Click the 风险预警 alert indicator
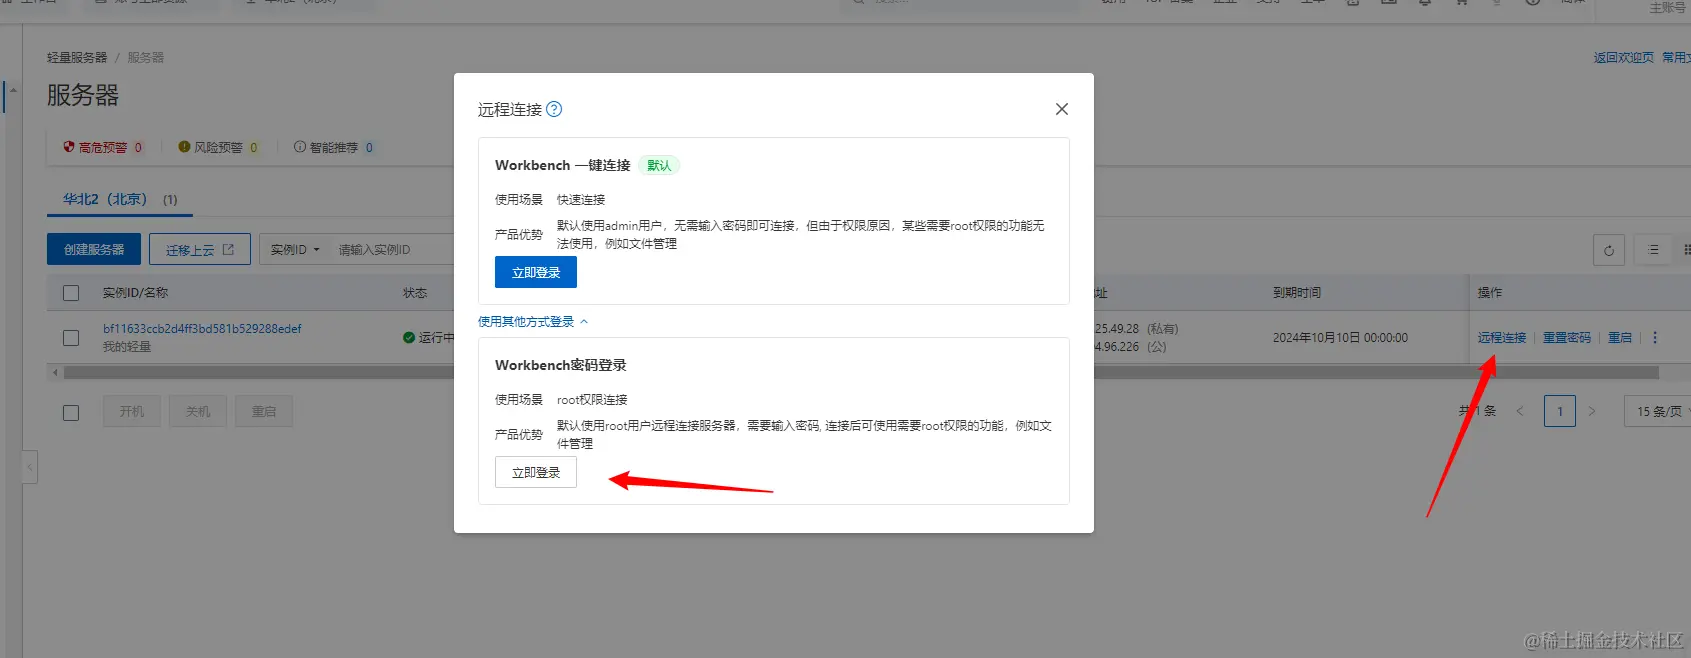The width and height of the screenshot is (1691, 658). (218, 147)
